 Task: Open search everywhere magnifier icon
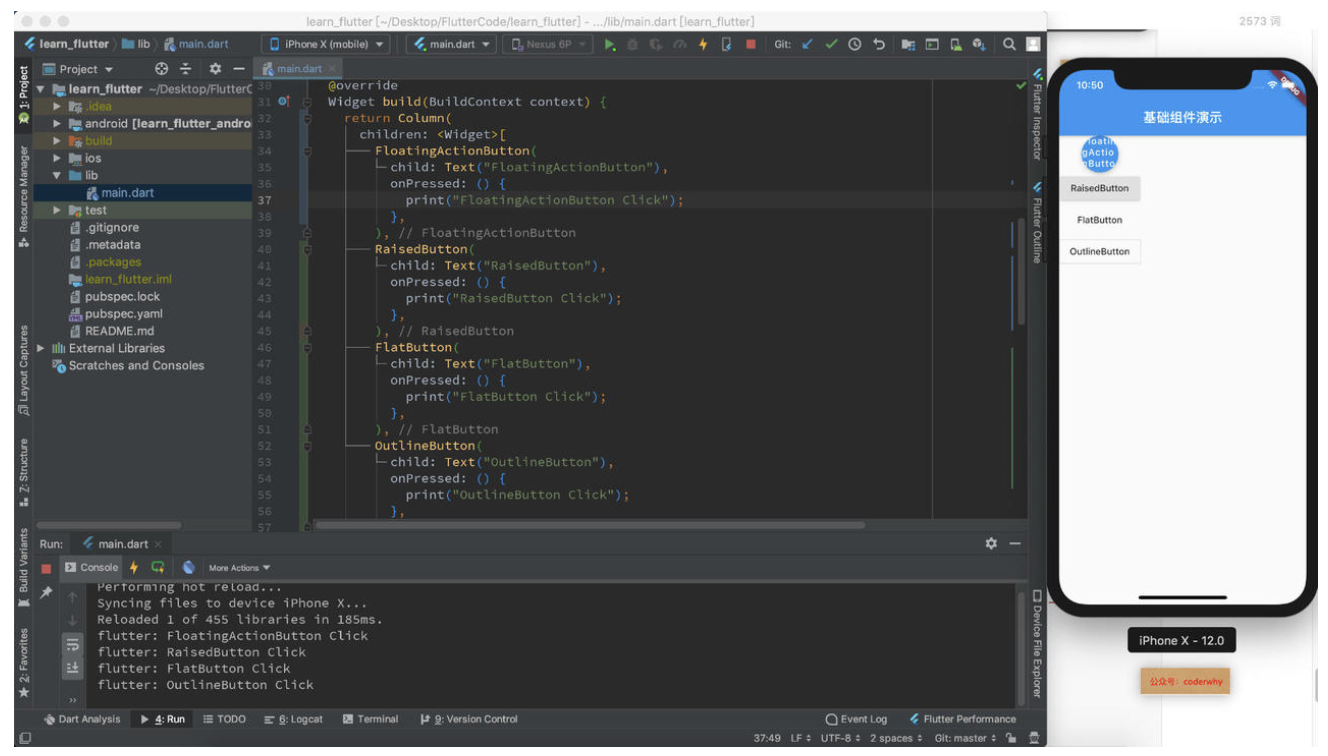pyautogui.click(x=1009, y=44)
